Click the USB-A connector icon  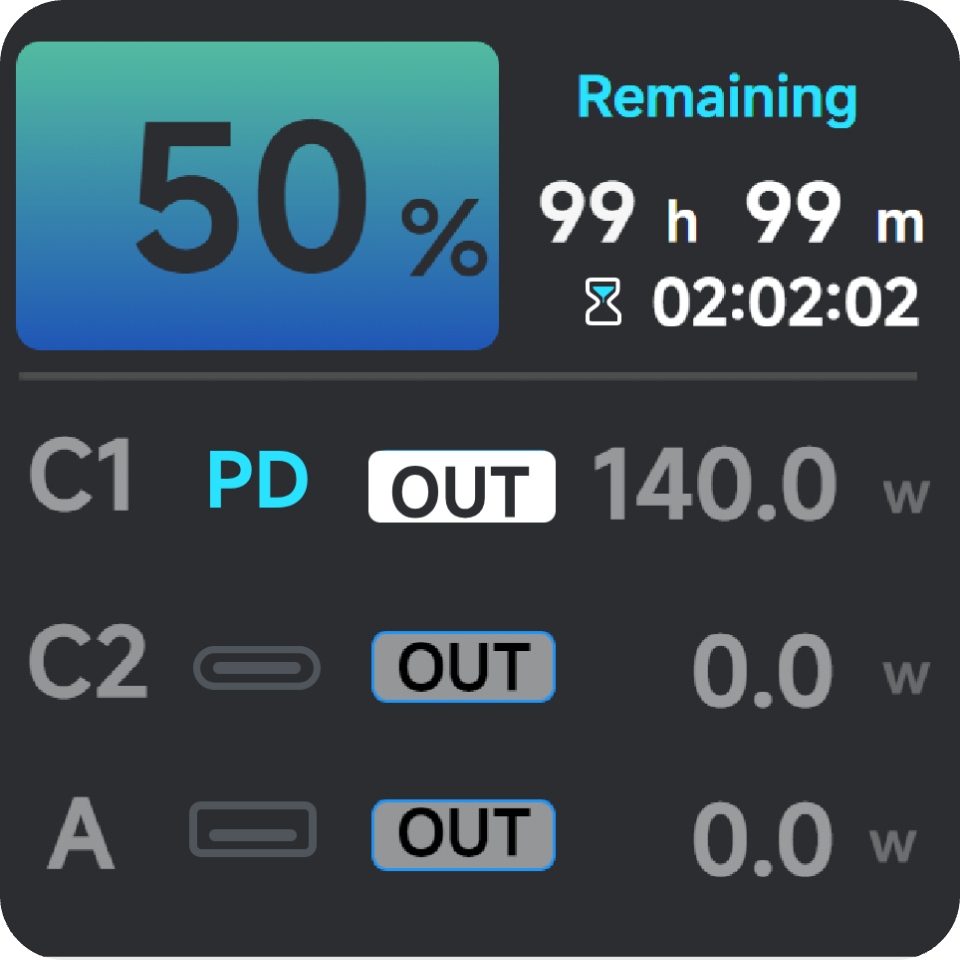click(x=253, y=830)
